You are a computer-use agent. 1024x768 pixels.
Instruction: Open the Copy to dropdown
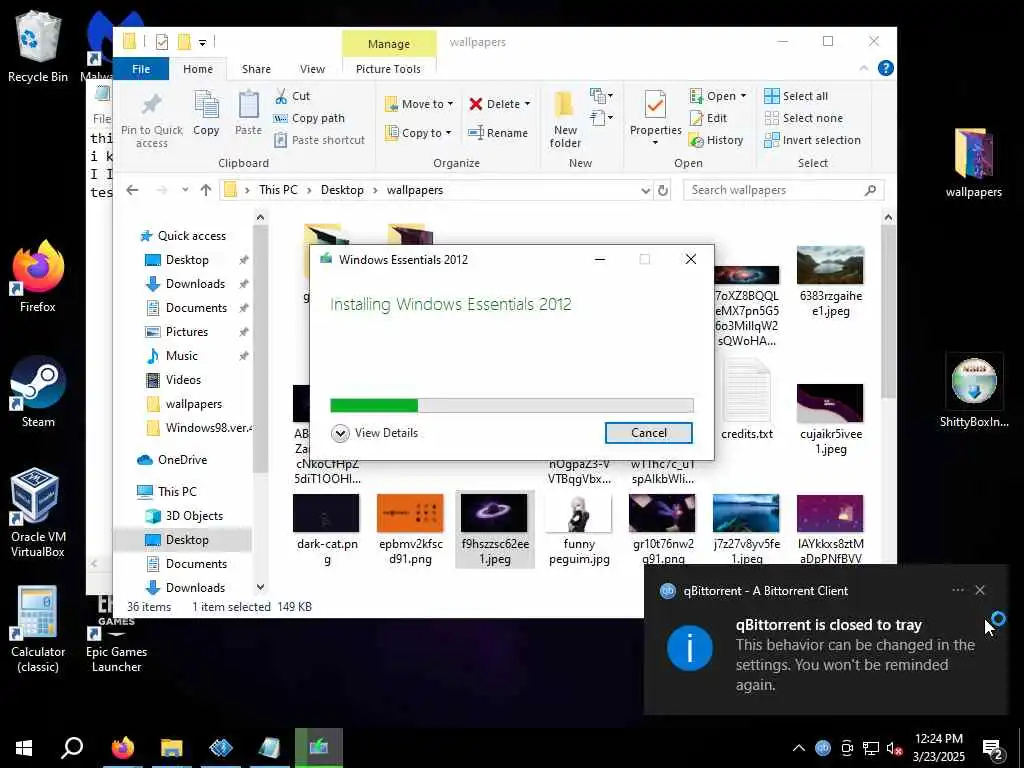[418, 133]
